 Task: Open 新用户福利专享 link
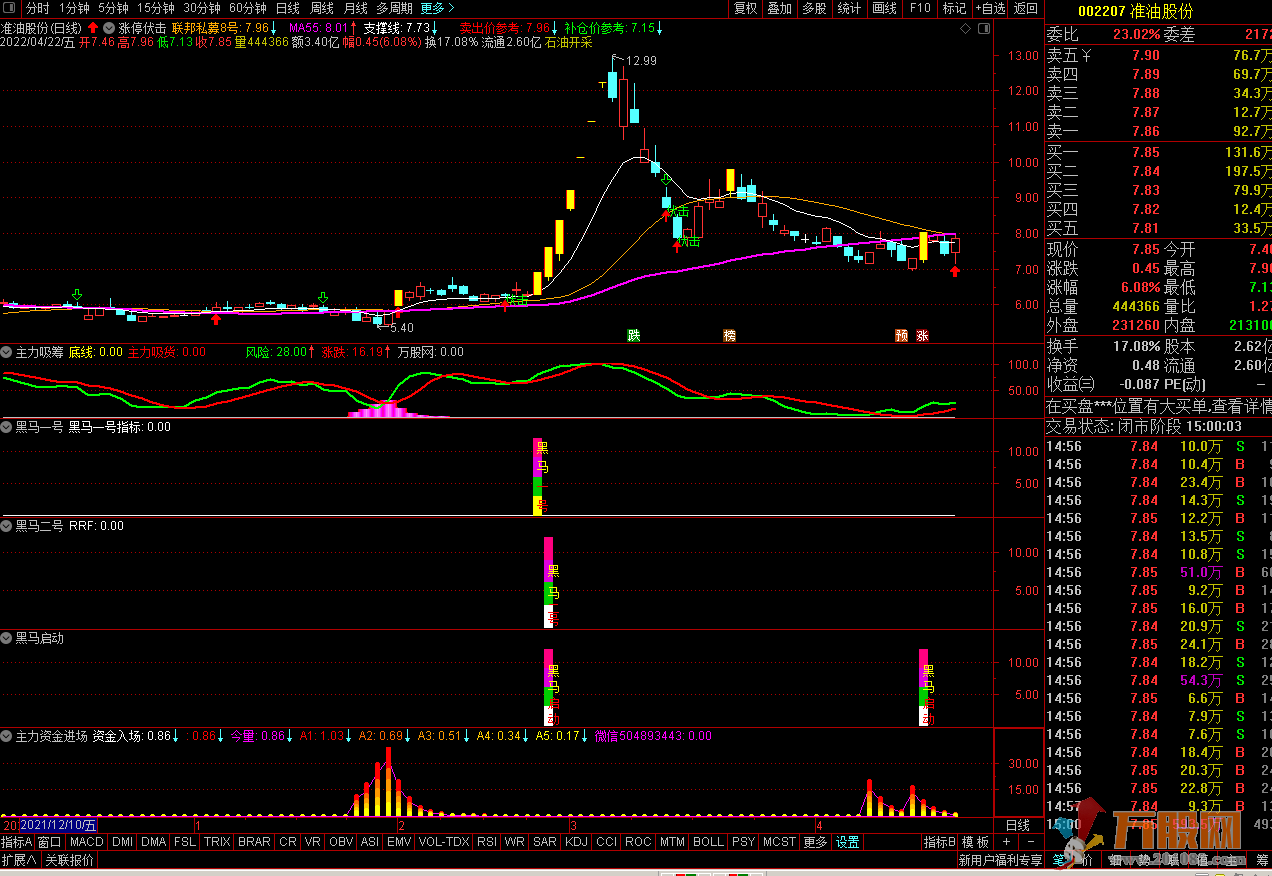(x=999, y=860)
